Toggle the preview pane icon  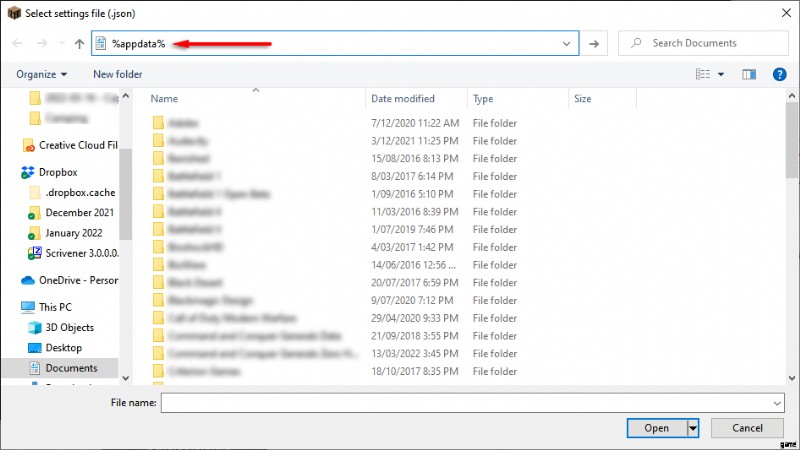pyautogui.click(x=748, y=74)
